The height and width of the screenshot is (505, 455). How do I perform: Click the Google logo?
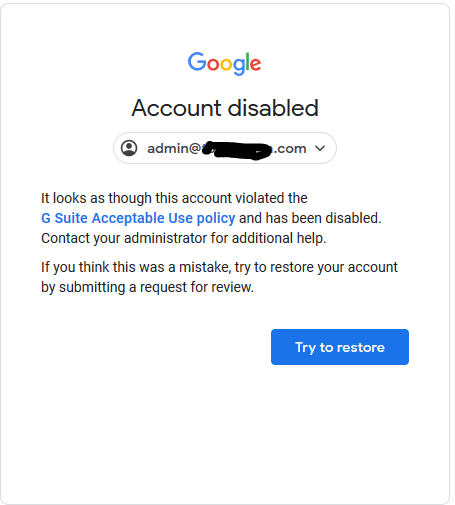[224, 63]
